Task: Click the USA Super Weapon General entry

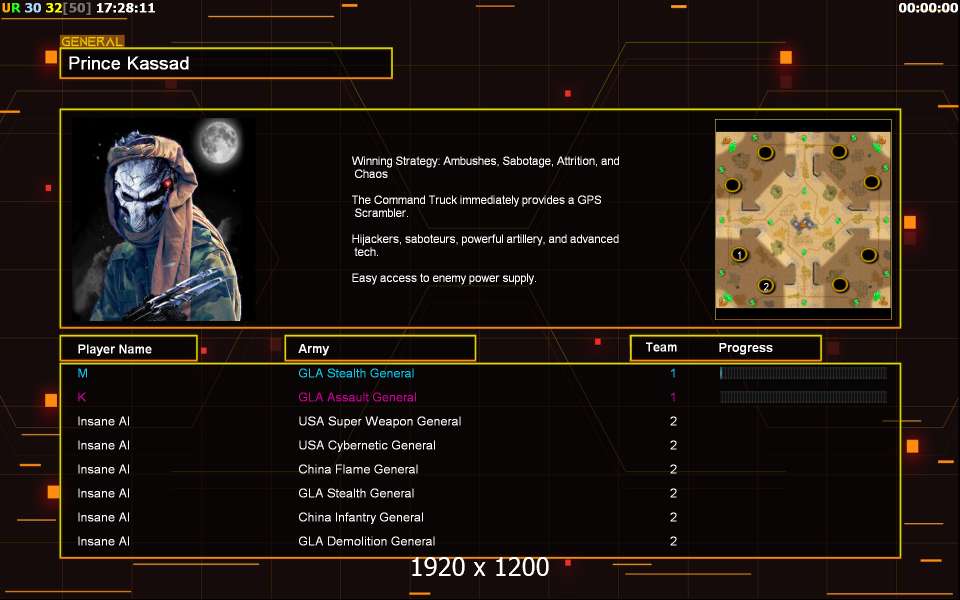Action: (380, 421)
